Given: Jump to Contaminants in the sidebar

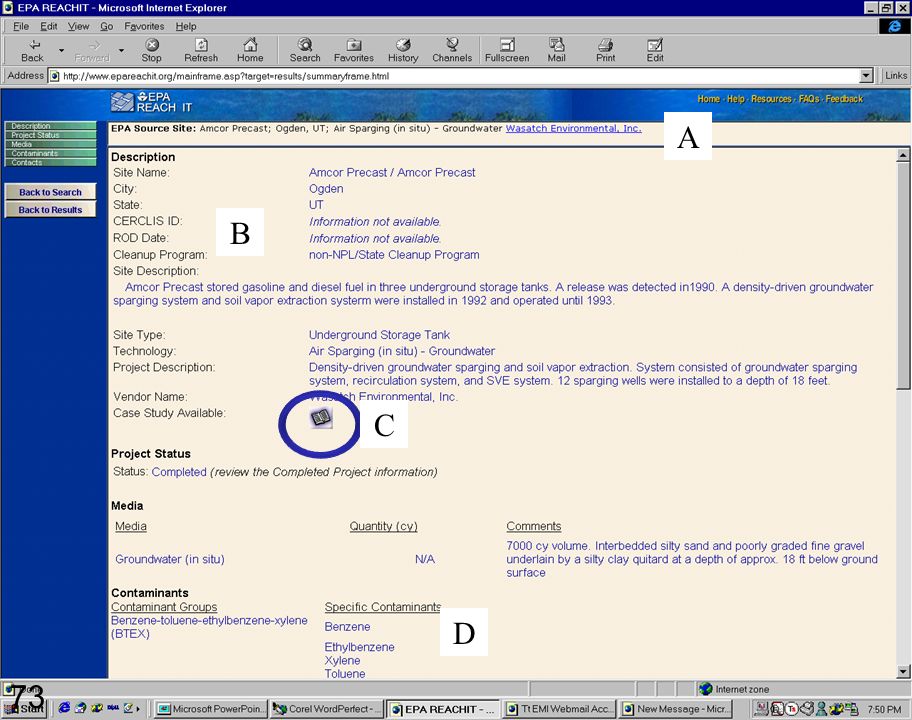Looking at the screenshot, I should pos(51,153).
